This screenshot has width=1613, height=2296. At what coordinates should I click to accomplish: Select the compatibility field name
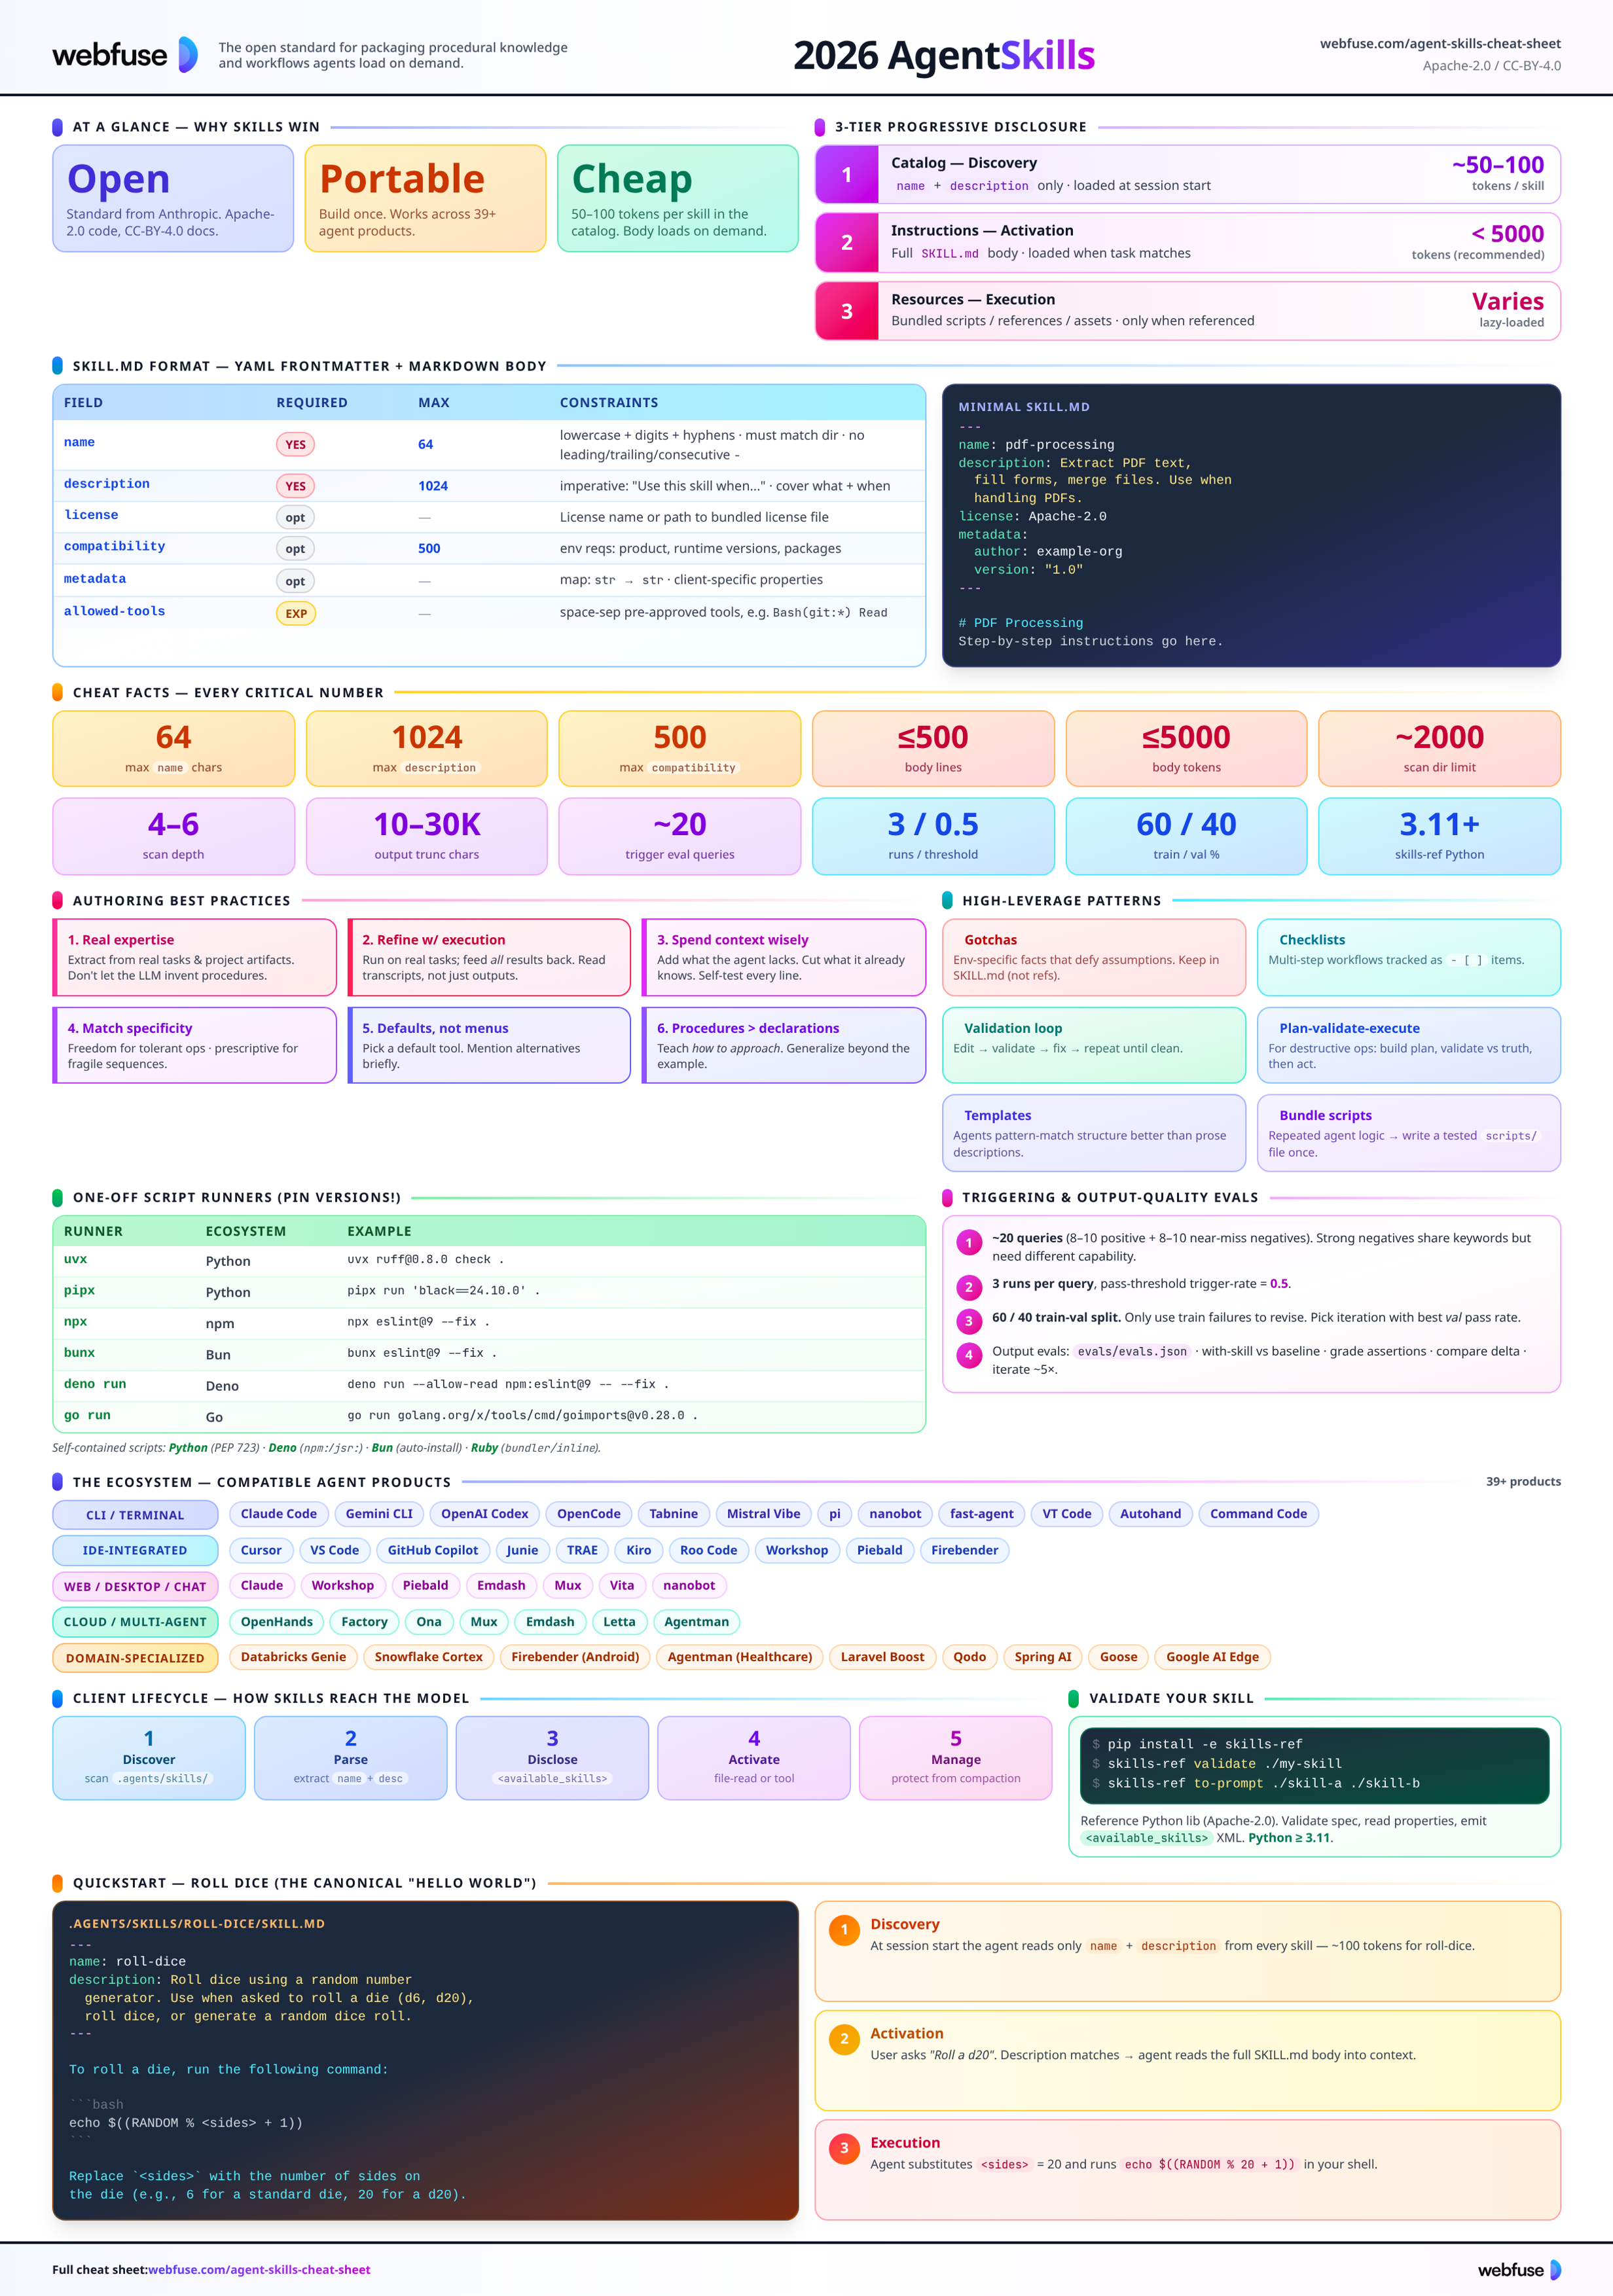click(x=114, y=546)
